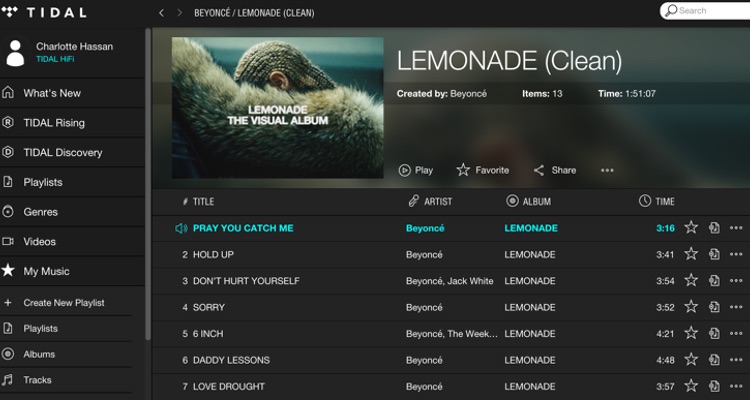The height and width of the screenshot is (400, 750).
Task: Open more options for HOLD UP
Action: (736, 255)
